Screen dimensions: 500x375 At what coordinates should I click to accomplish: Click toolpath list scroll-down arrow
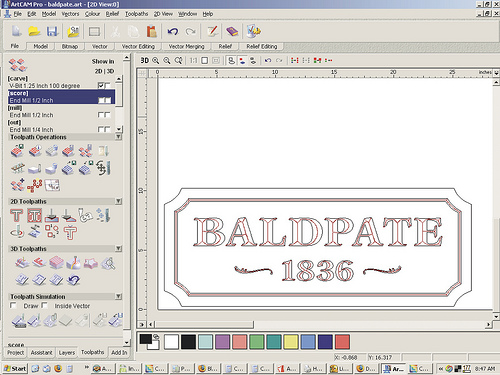pos(119,129)
